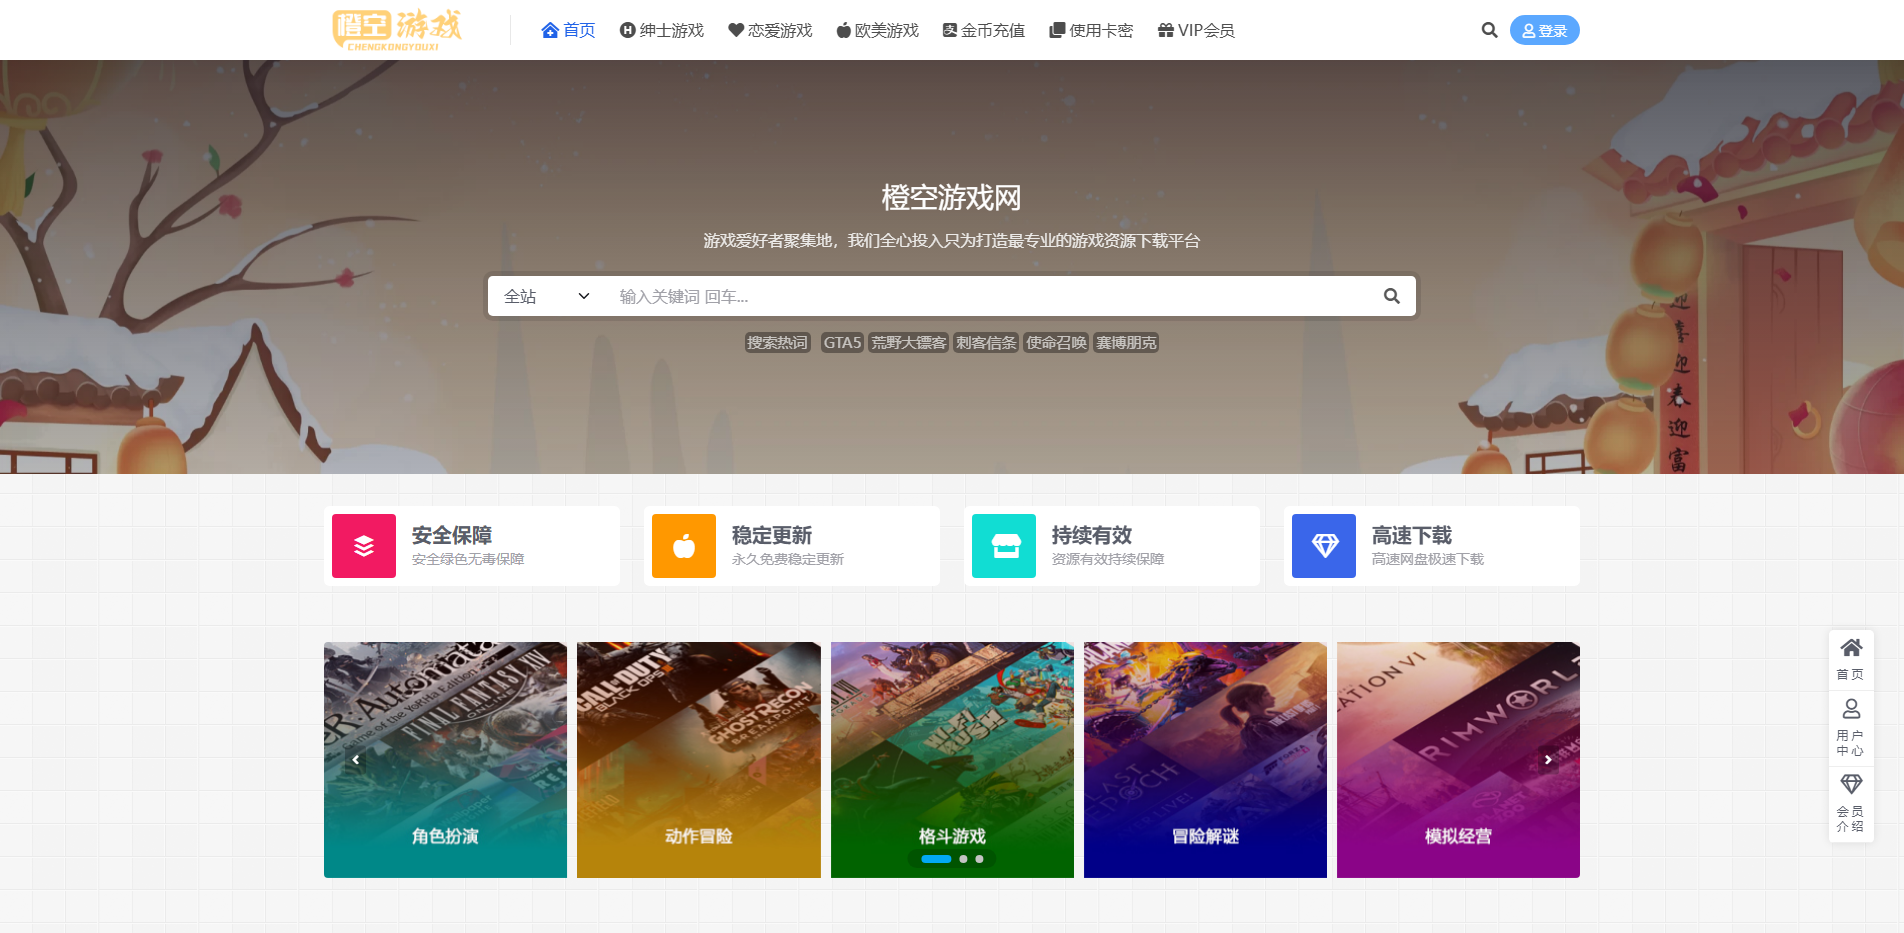Open the 全站 search scope dropdown
The image size is (1904, 933).
pos(546,295)
